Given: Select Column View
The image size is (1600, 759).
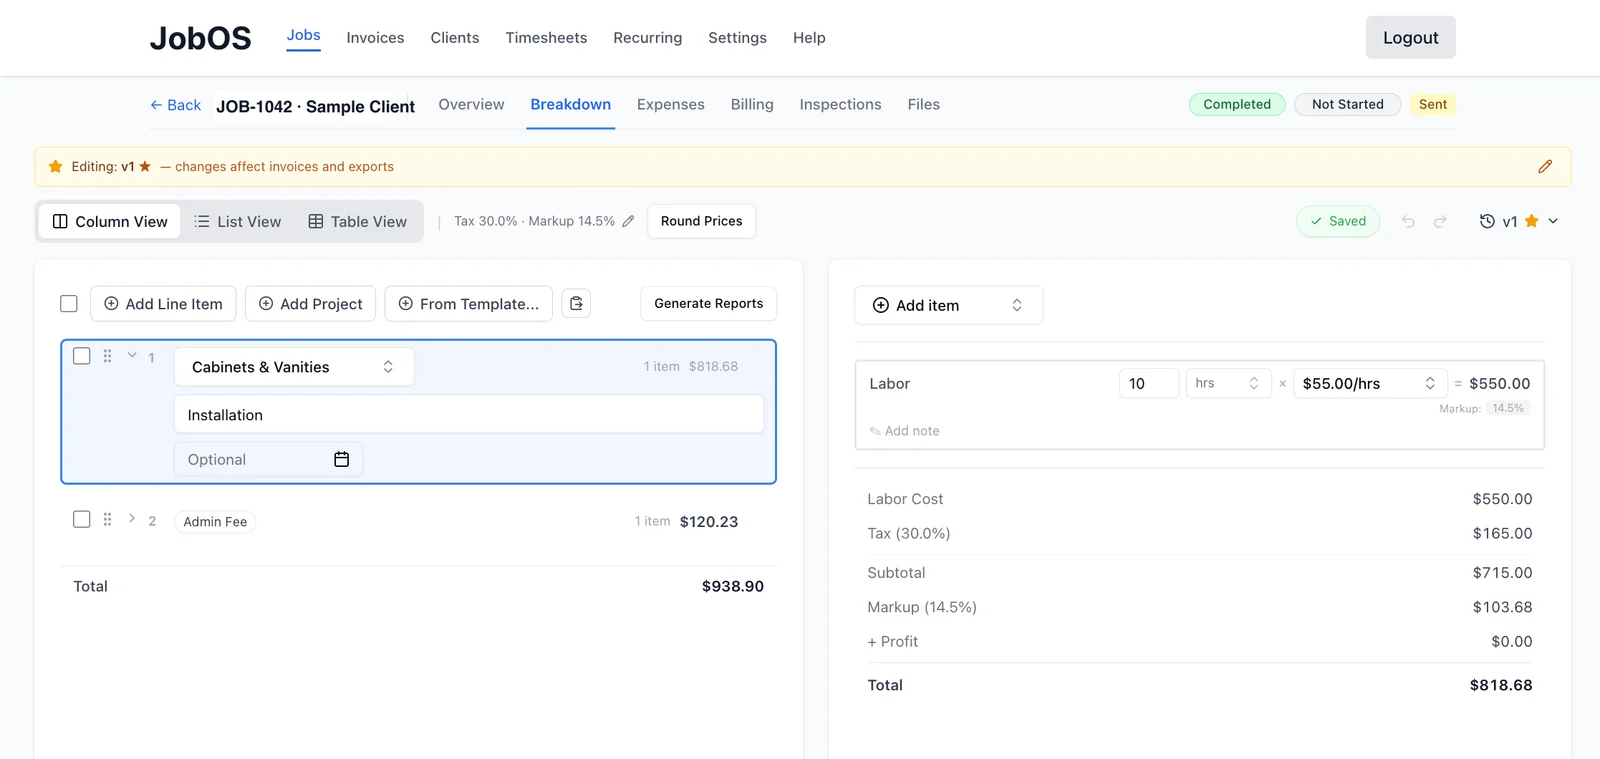Looking at the screenshot, I should pos(110,221).
